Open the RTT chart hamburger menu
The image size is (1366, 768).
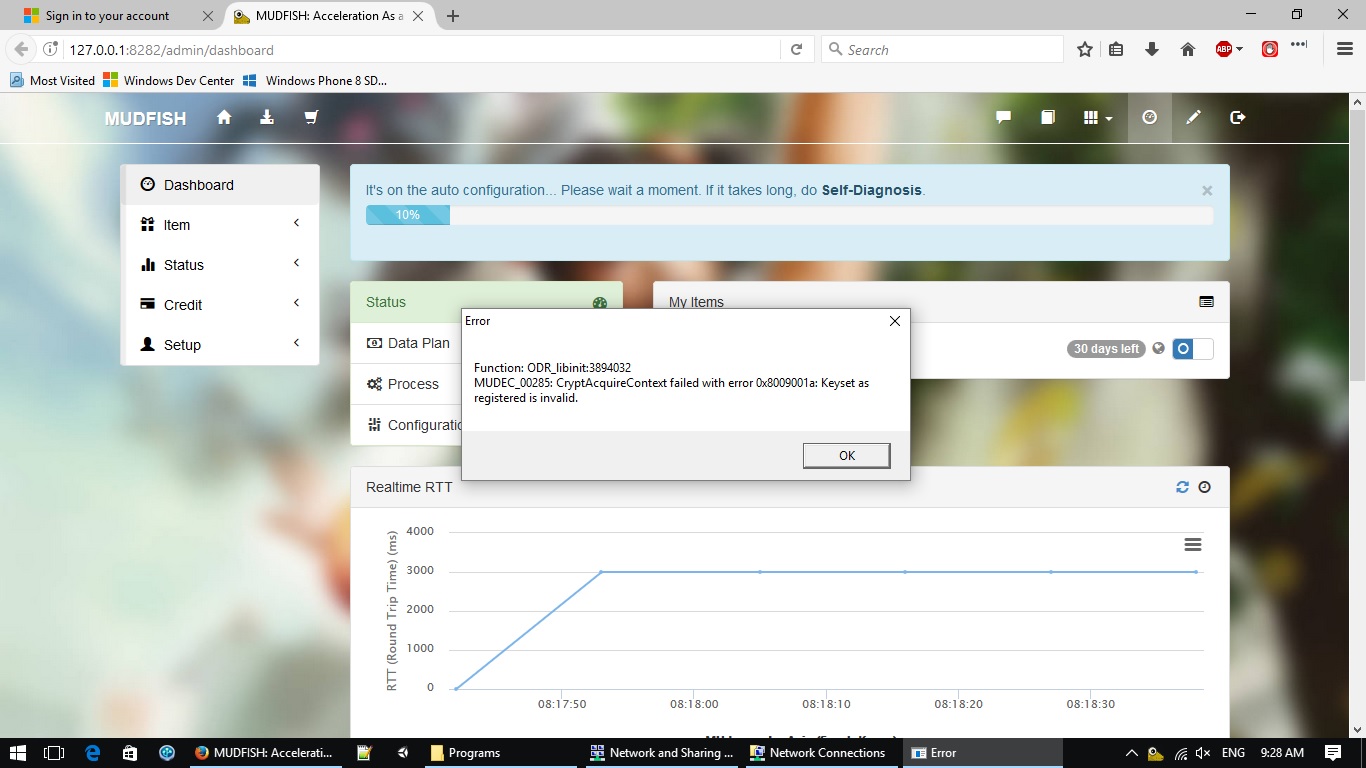click(1192, 544)
